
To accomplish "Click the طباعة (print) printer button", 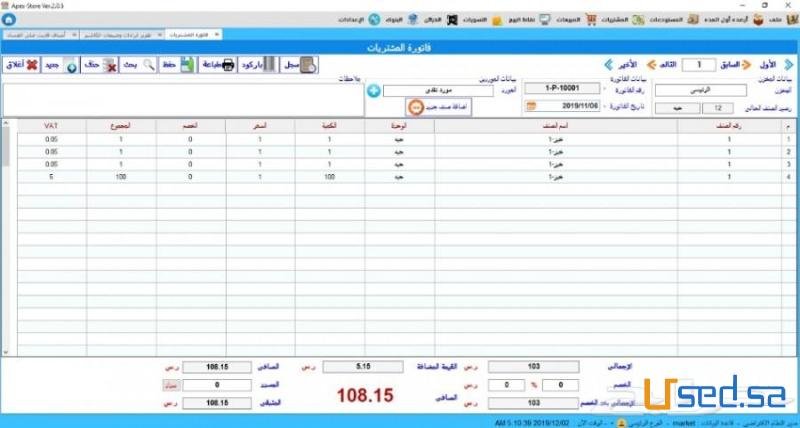I will click(x=217, y=65).
